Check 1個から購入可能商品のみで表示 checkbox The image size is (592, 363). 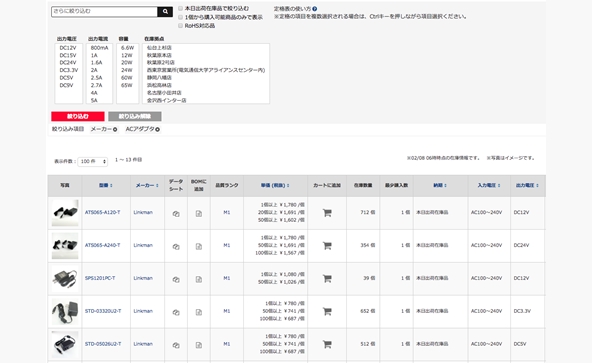[x=180, y=17]
